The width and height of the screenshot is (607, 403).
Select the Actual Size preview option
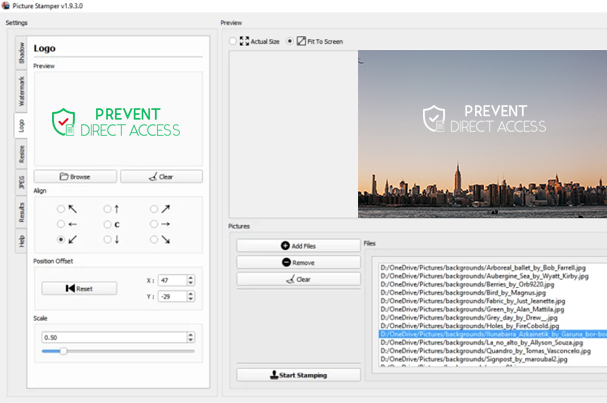click(x=234, y=42)
